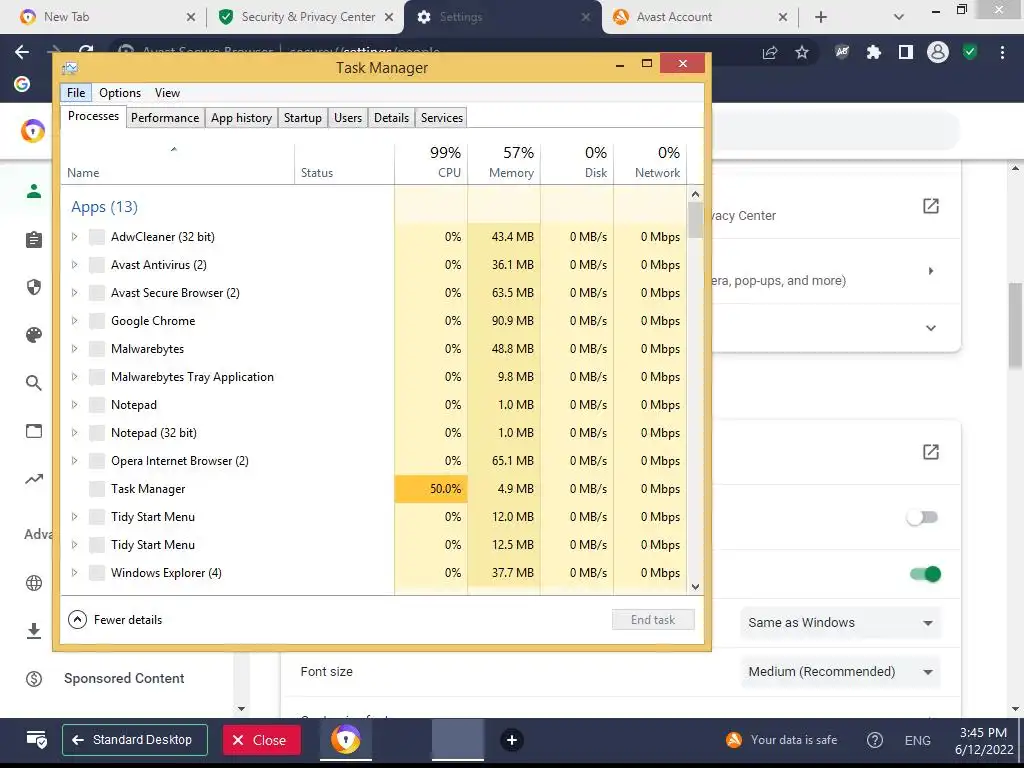Toggle the green switch that is on
Viewport: 1024px width, 768px height.
(x=925, y=574)
